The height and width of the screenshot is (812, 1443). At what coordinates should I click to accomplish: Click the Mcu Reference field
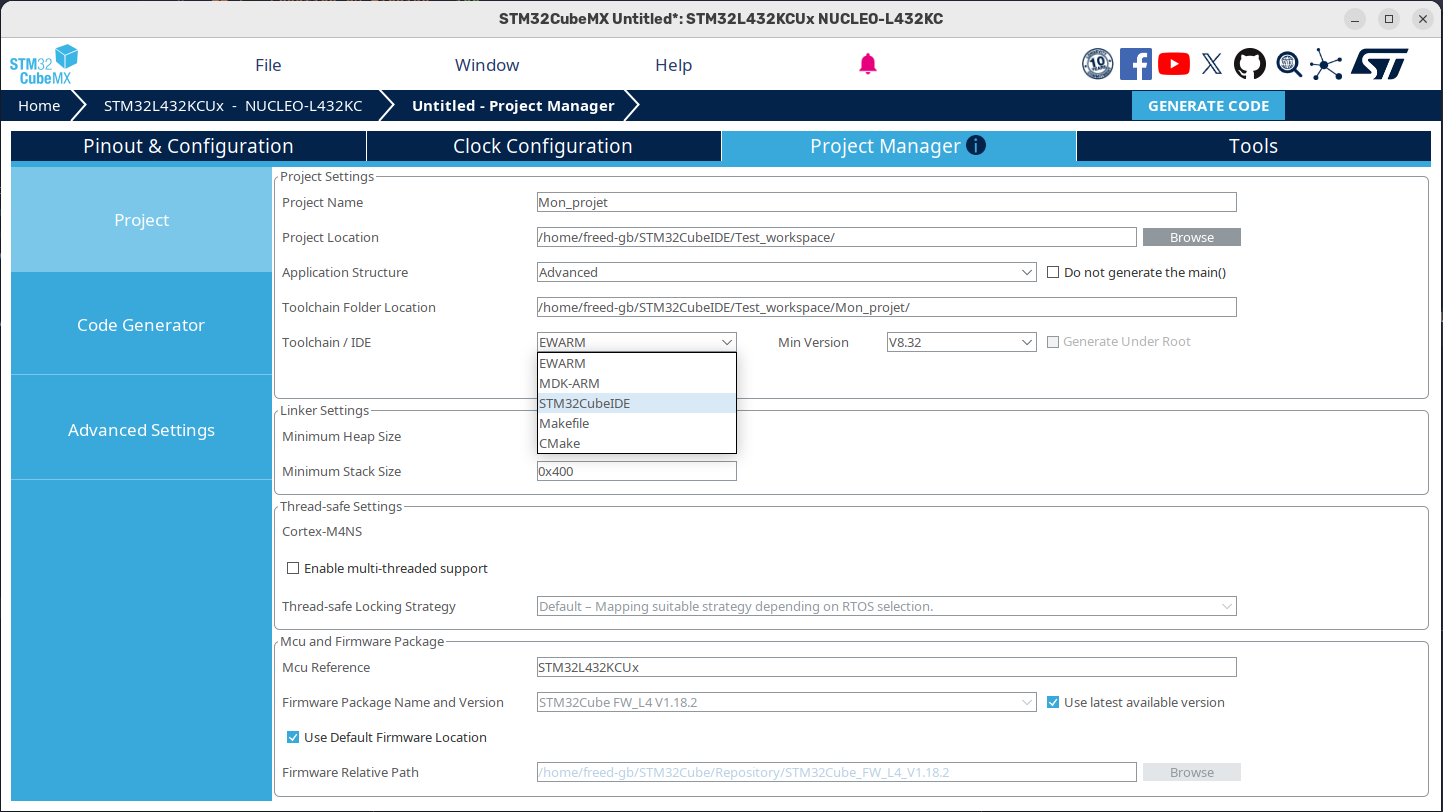point(887,667)
